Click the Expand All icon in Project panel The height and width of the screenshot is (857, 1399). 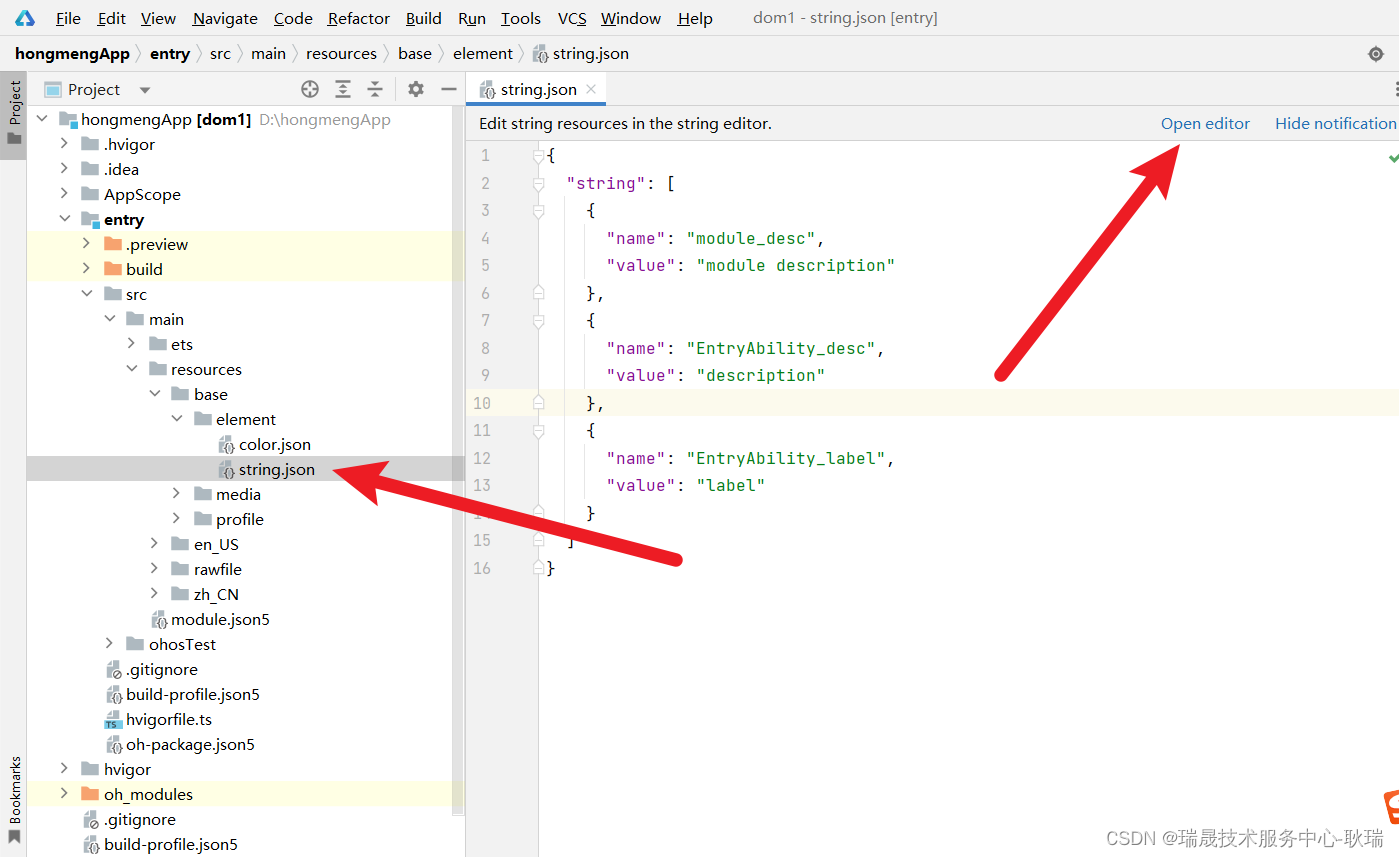click(x=342, y=89)
